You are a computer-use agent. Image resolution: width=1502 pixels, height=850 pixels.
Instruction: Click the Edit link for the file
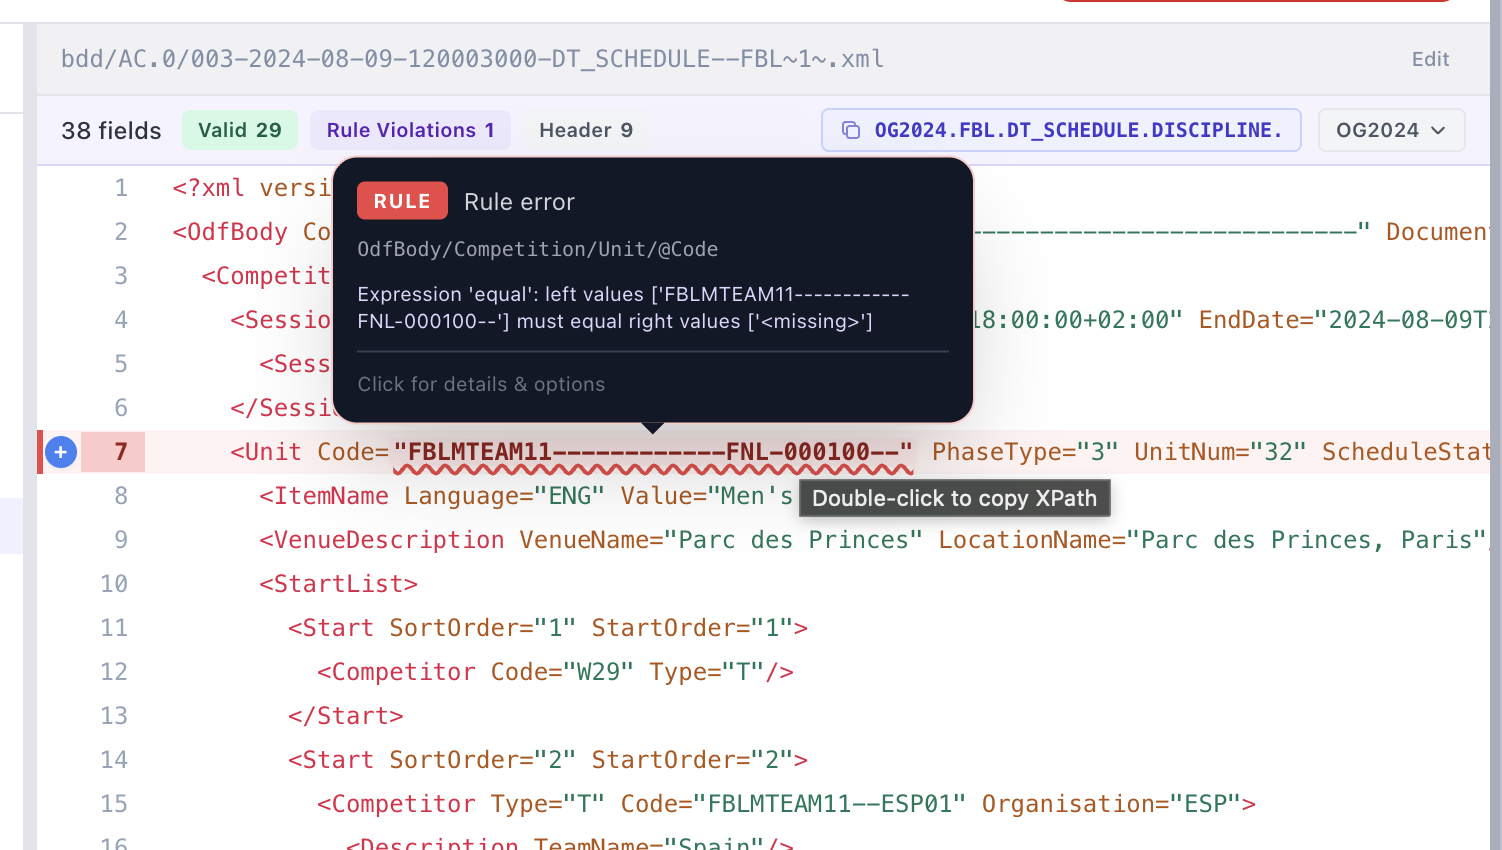click(x=1430, y=59)
